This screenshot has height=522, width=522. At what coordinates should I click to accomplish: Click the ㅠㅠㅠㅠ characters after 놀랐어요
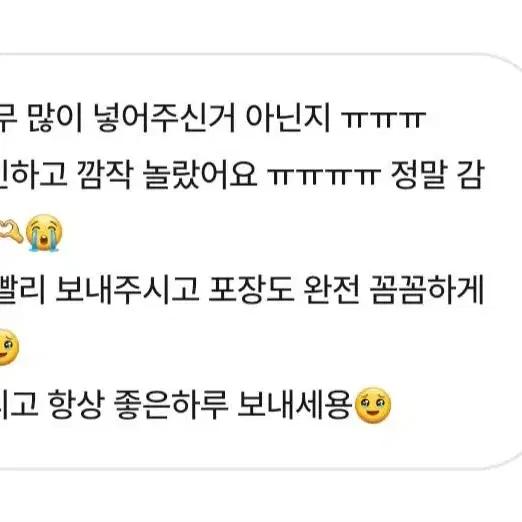click(x=324, y=176)
